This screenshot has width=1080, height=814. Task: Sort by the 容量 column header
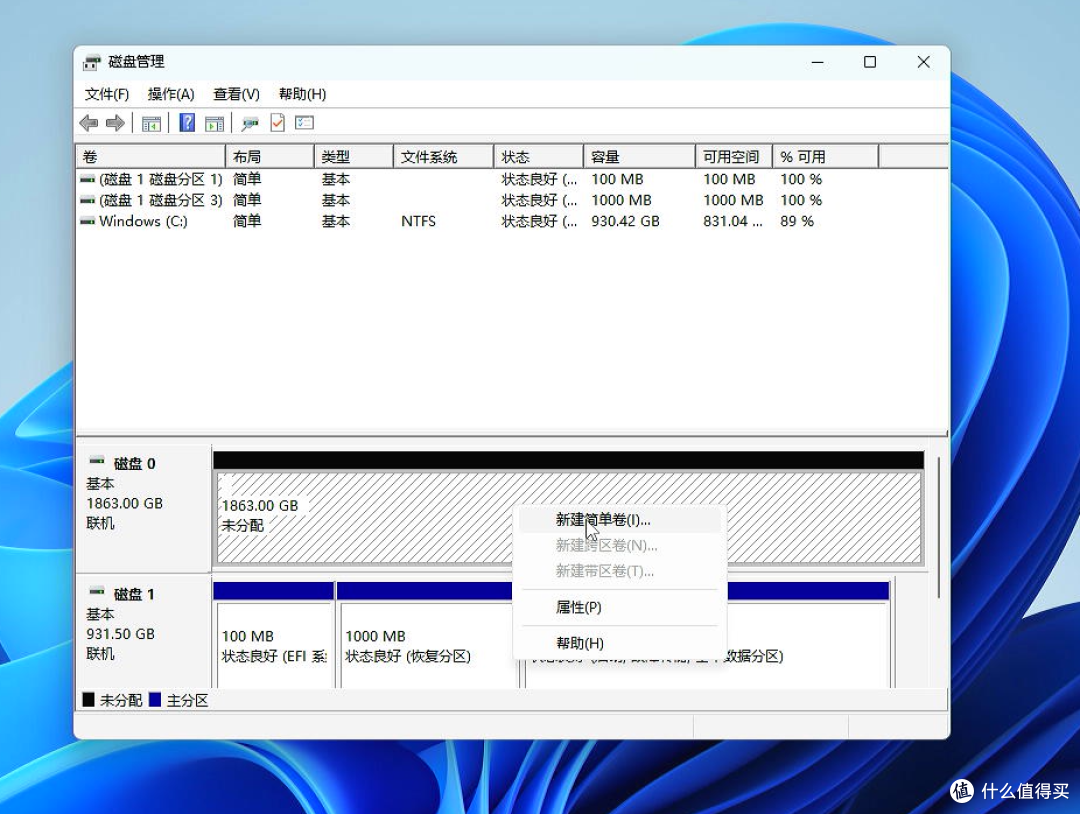(639, 157)
